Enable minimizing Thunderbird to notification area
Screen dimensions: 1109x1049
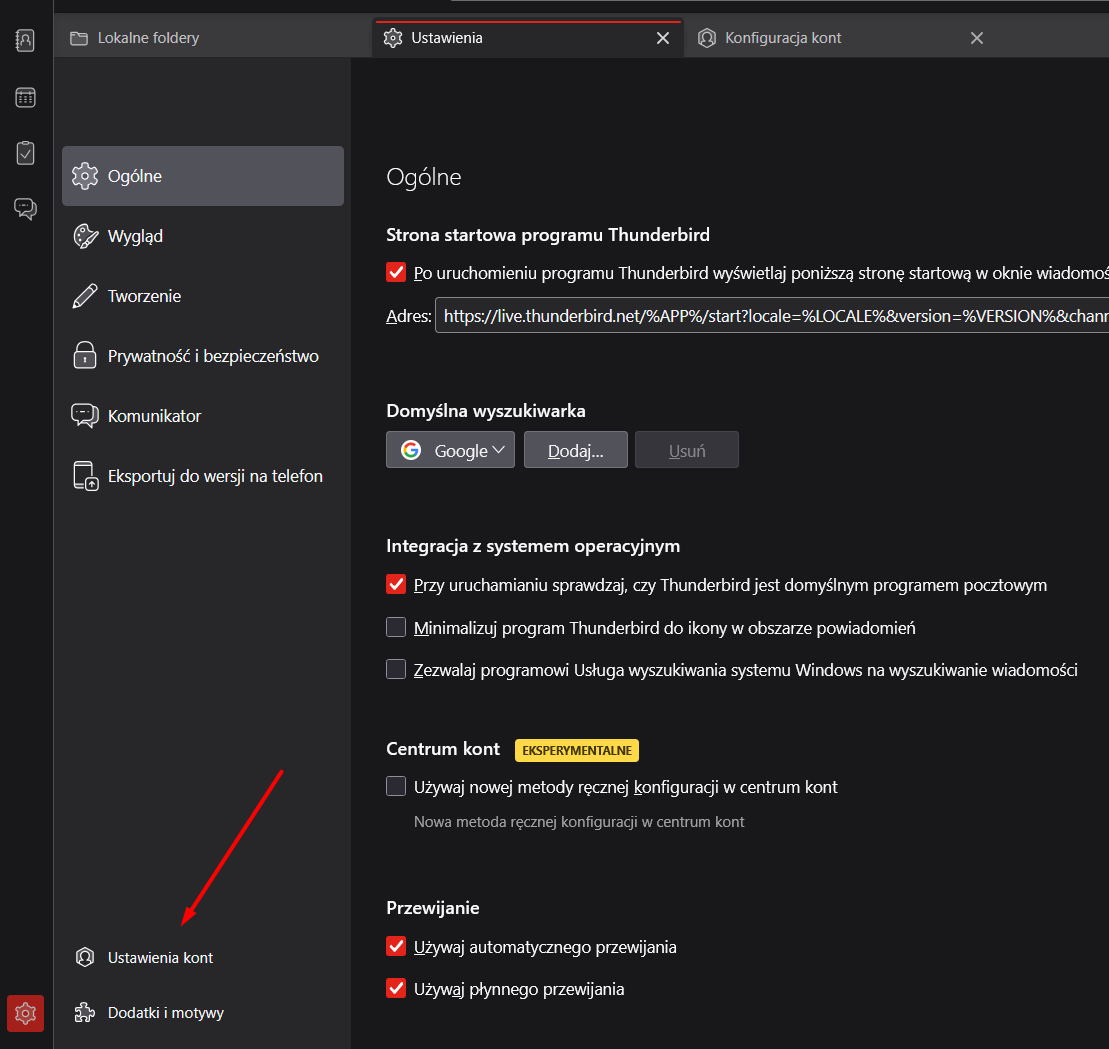(396, 627)
